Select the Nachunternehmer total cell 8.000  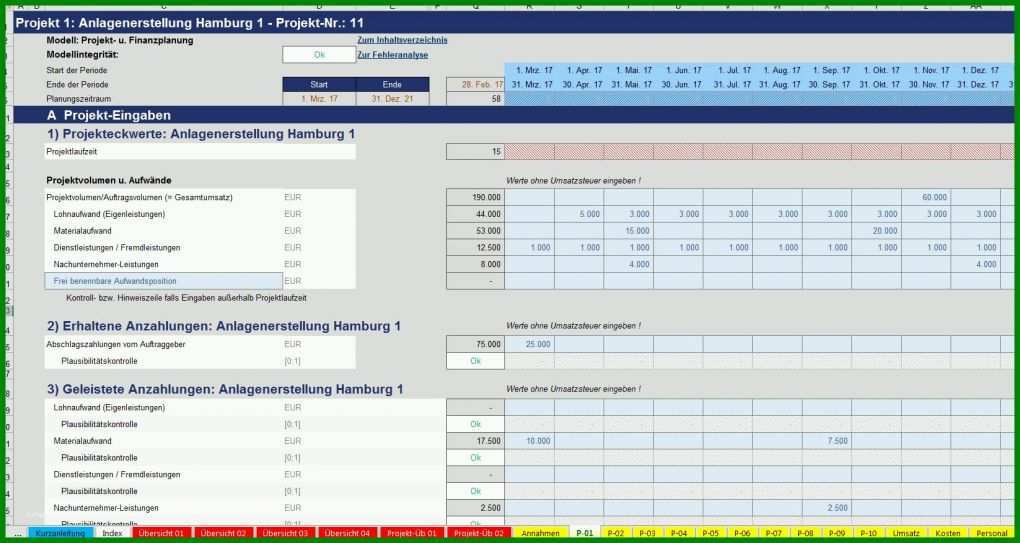tap(476, 265)
